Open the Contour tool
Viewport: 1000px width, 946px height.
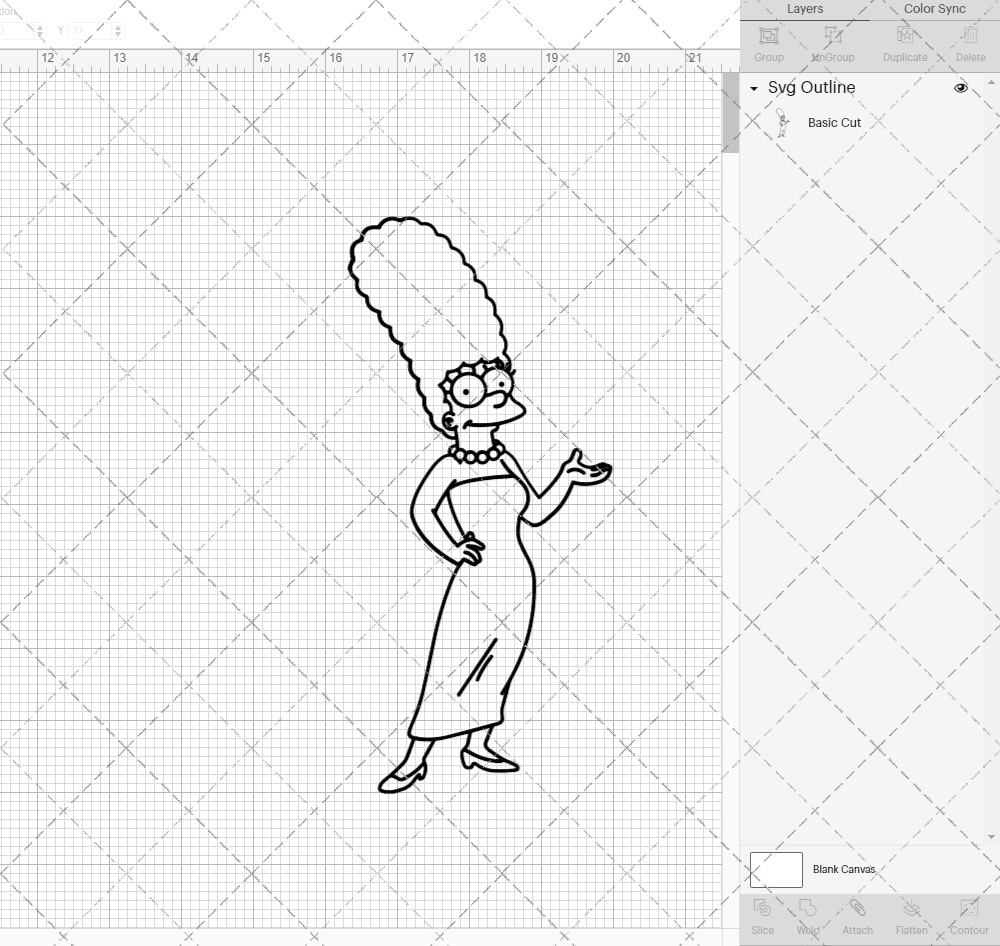pyautogui.click(x=967, y=915)
